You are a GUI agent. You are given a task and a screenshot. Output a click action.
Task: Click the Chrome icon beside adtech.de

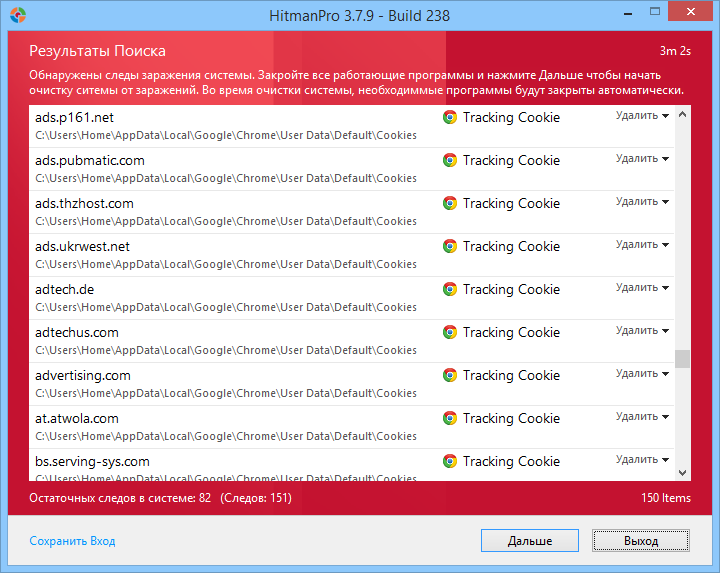(x=450, y=289)
